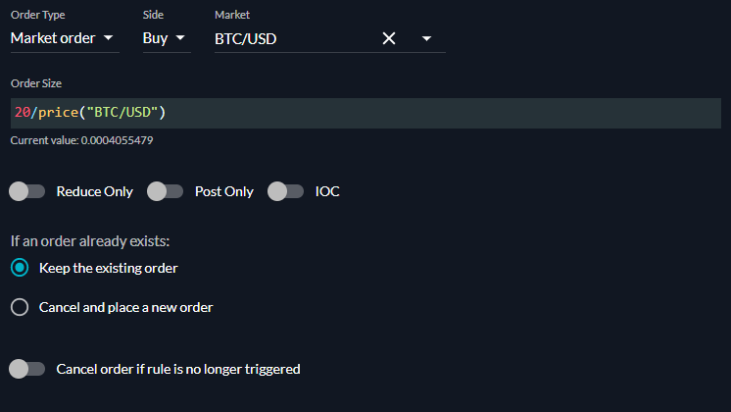
Task: Open the Side dropdown arrow next to Buy
Action: coord(180,38)
